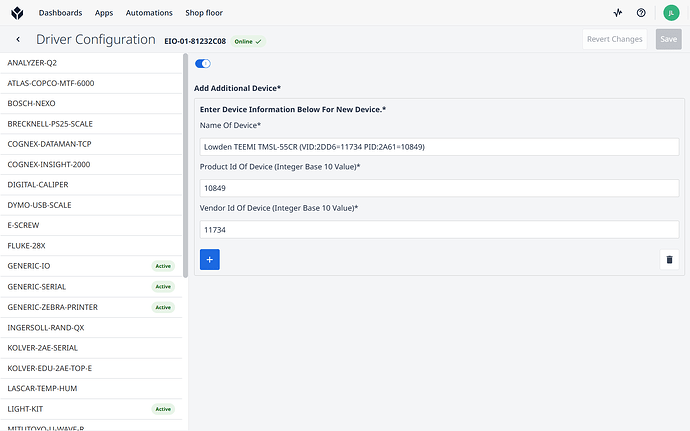This screenshot has height=431, width=690.
Task: Click the Tulip logo icon
Action: [x=17, y=13]
